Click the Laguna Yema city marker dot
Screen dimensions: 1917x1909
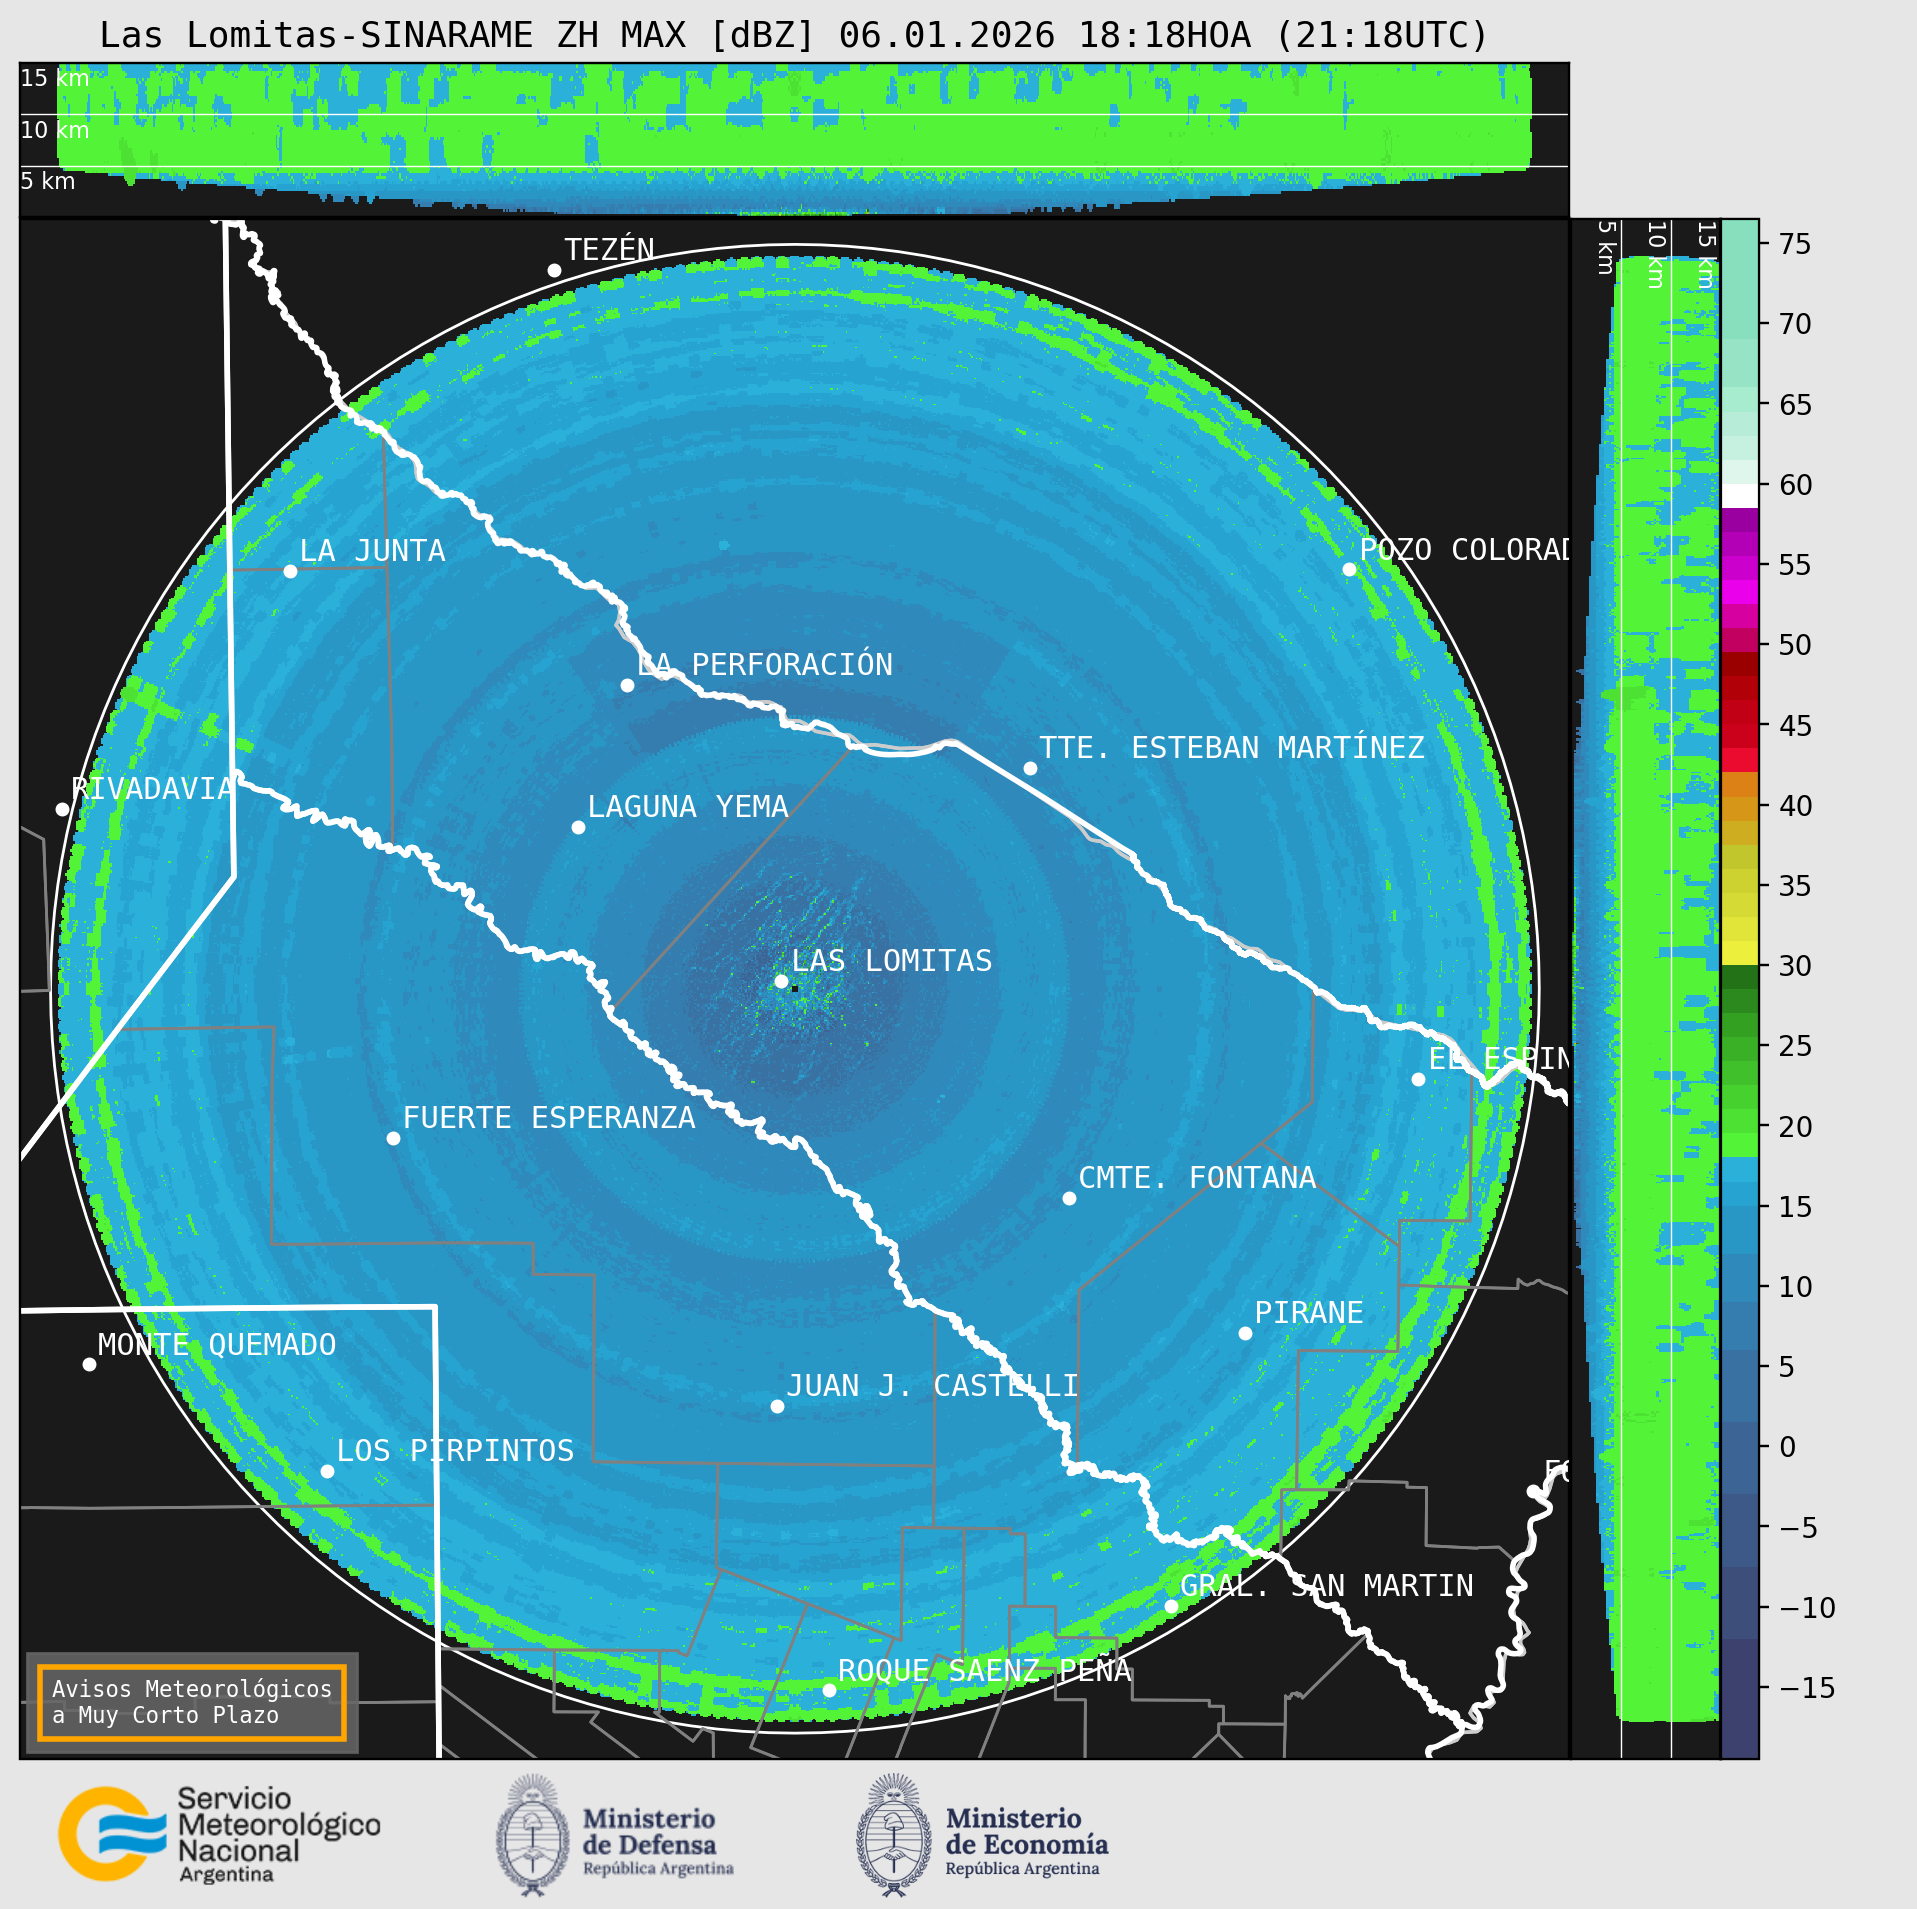coord(578,827)
